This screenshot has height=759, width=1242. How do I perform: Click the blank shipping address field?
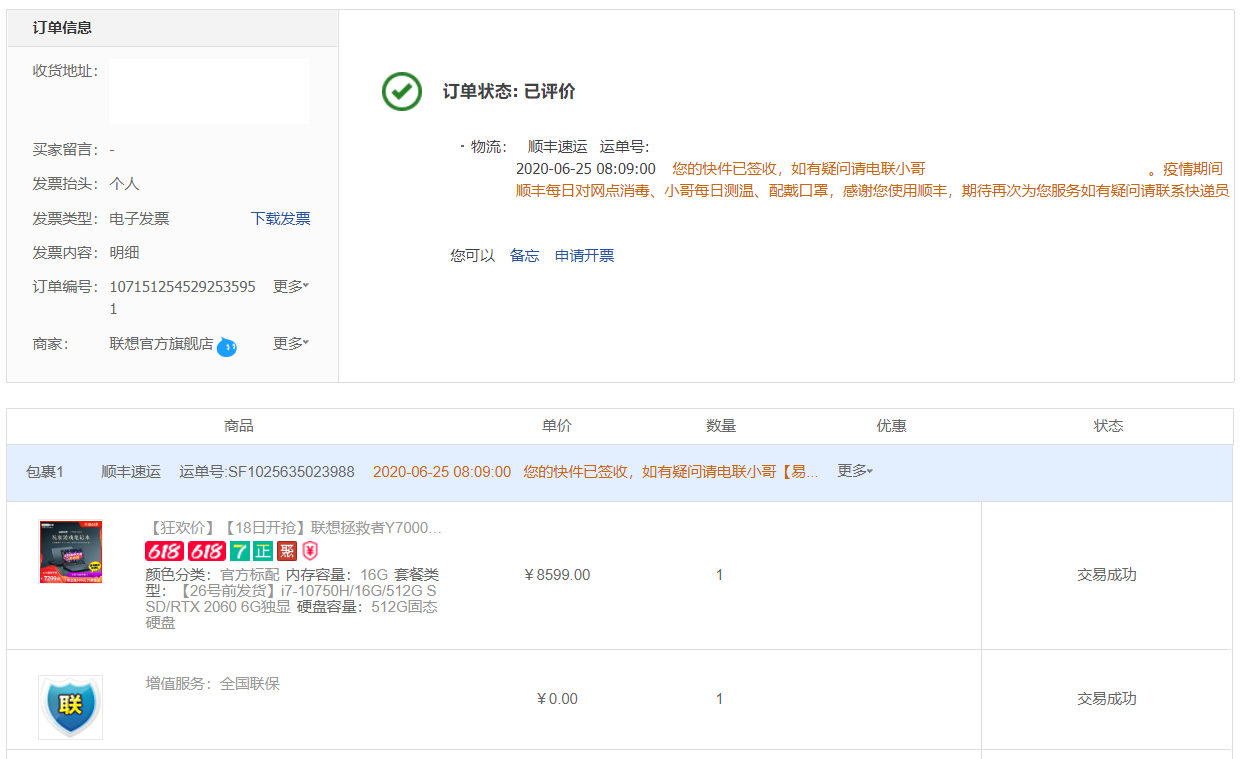209,91
